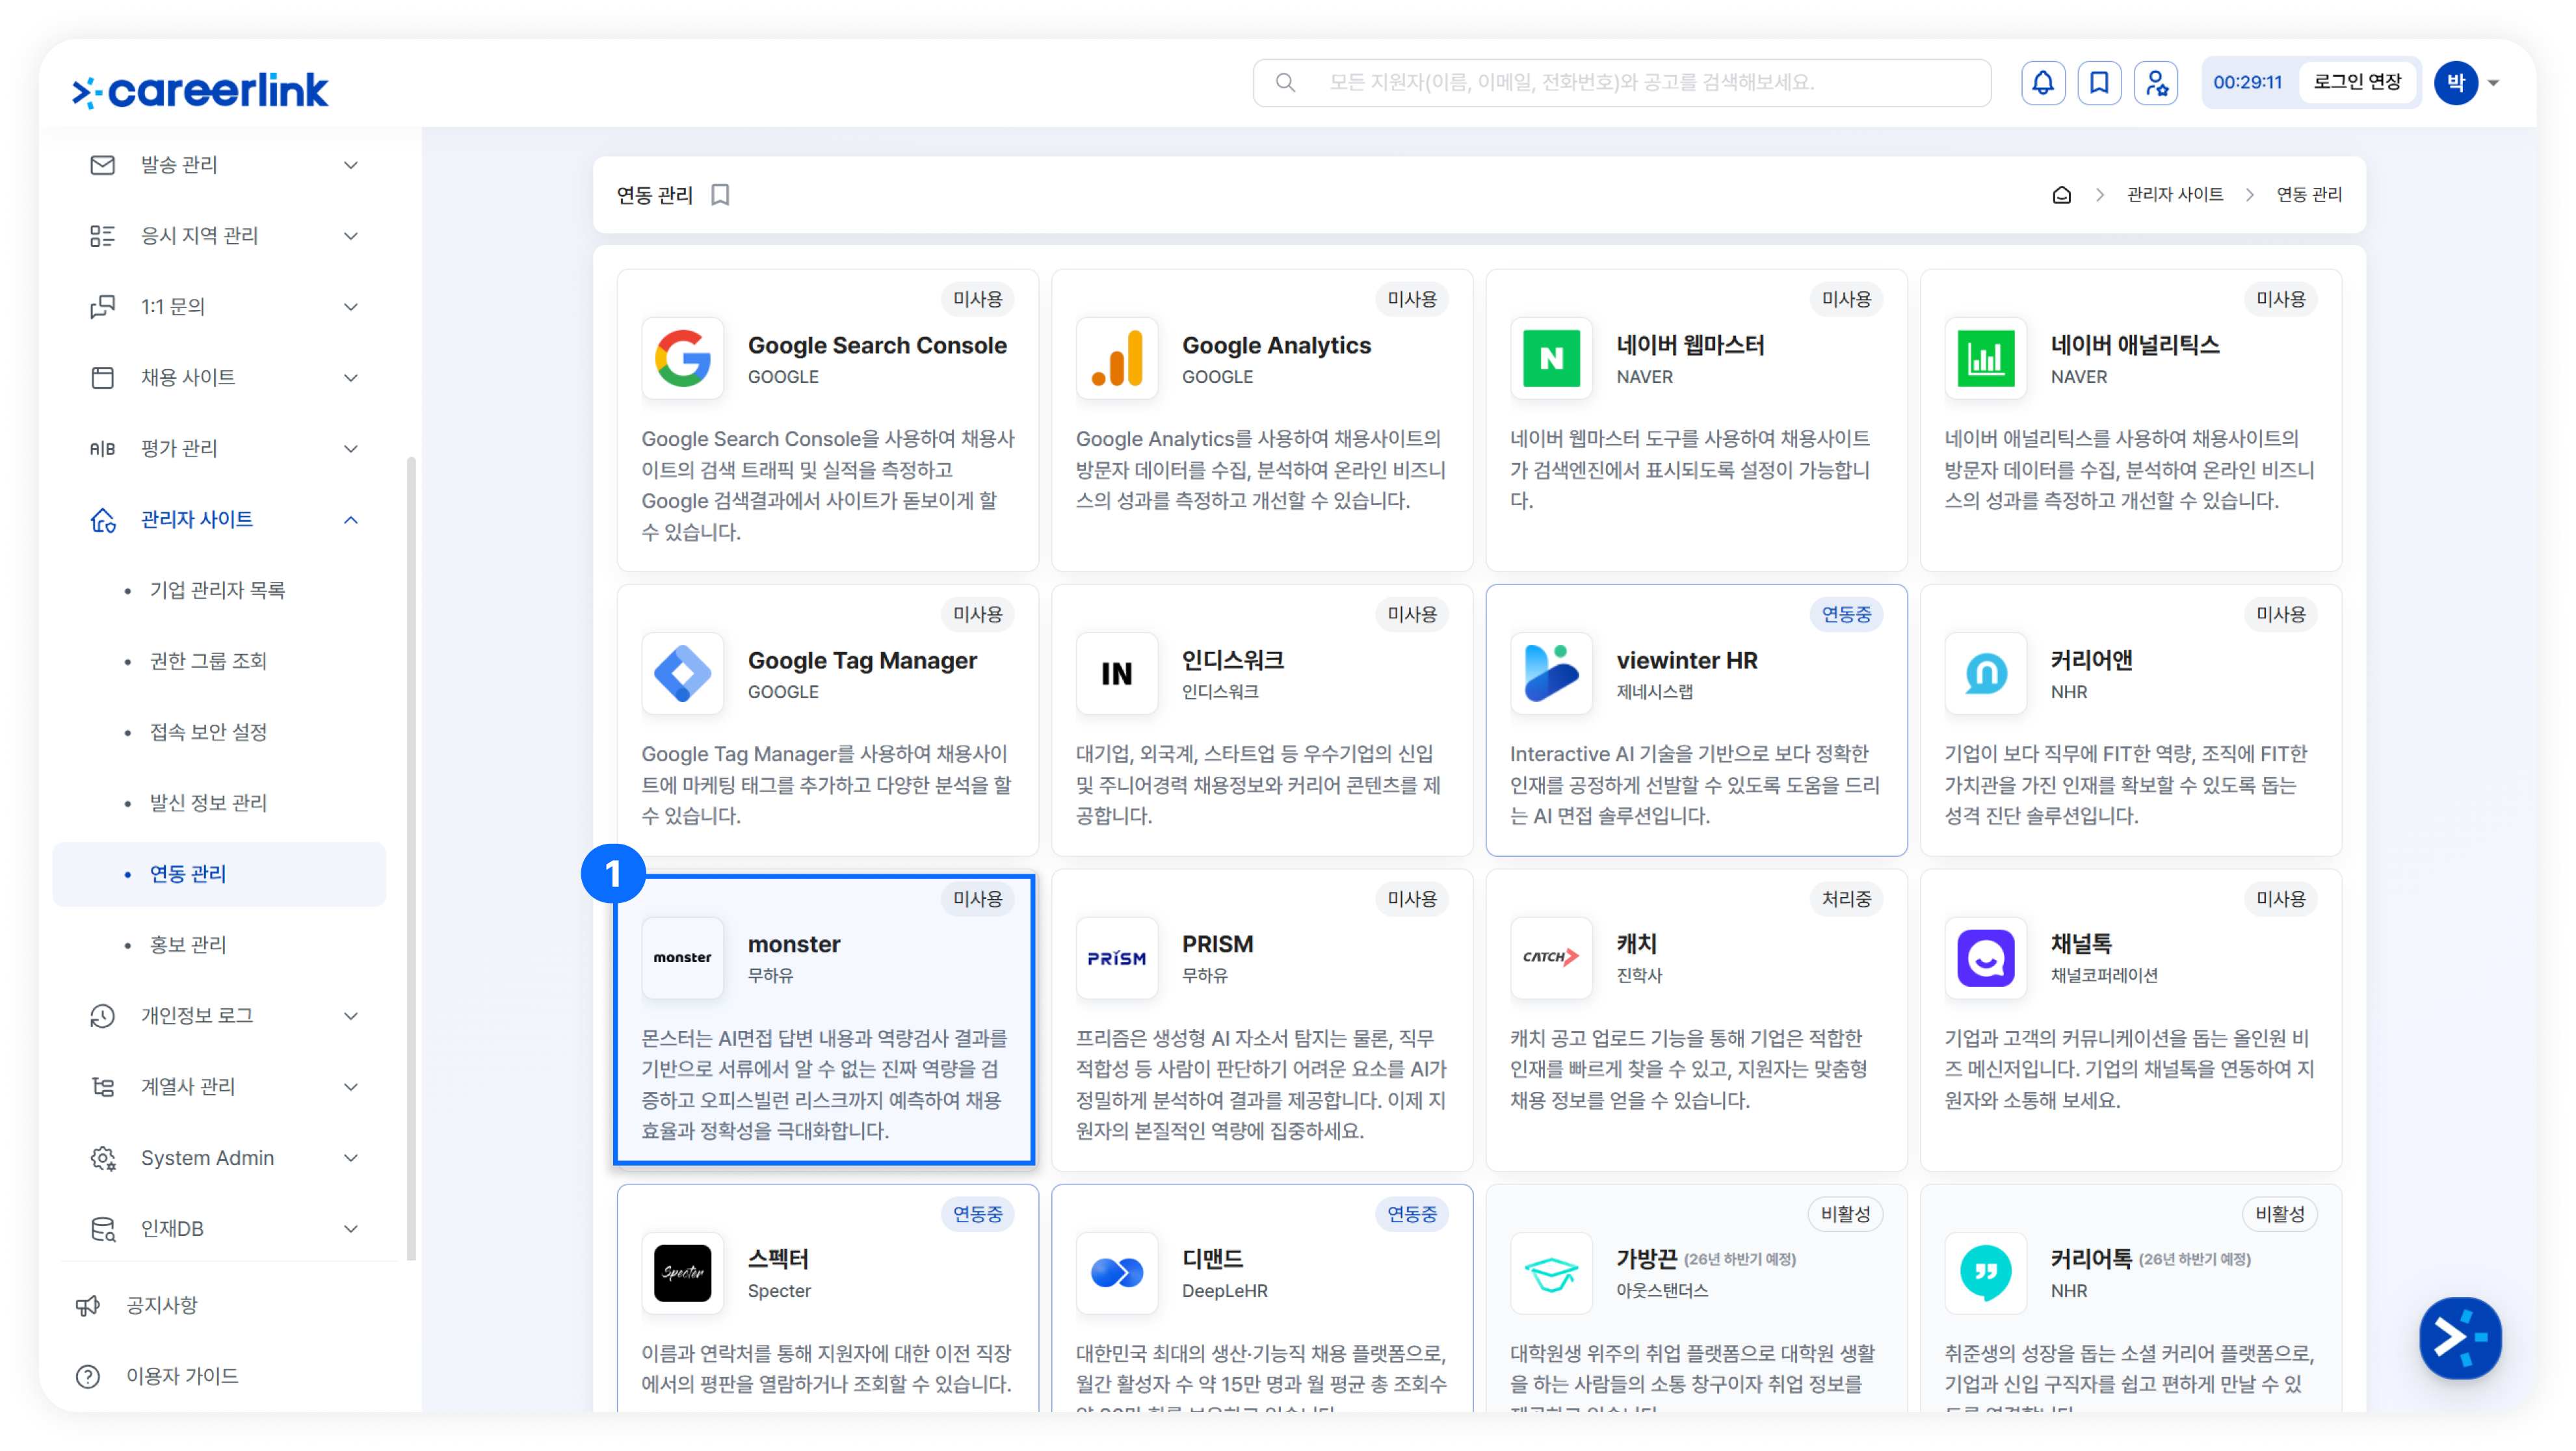Bookmark the 연동 관리 page
Viewport: 2576px width, 1451px height.
coord(720,194)
